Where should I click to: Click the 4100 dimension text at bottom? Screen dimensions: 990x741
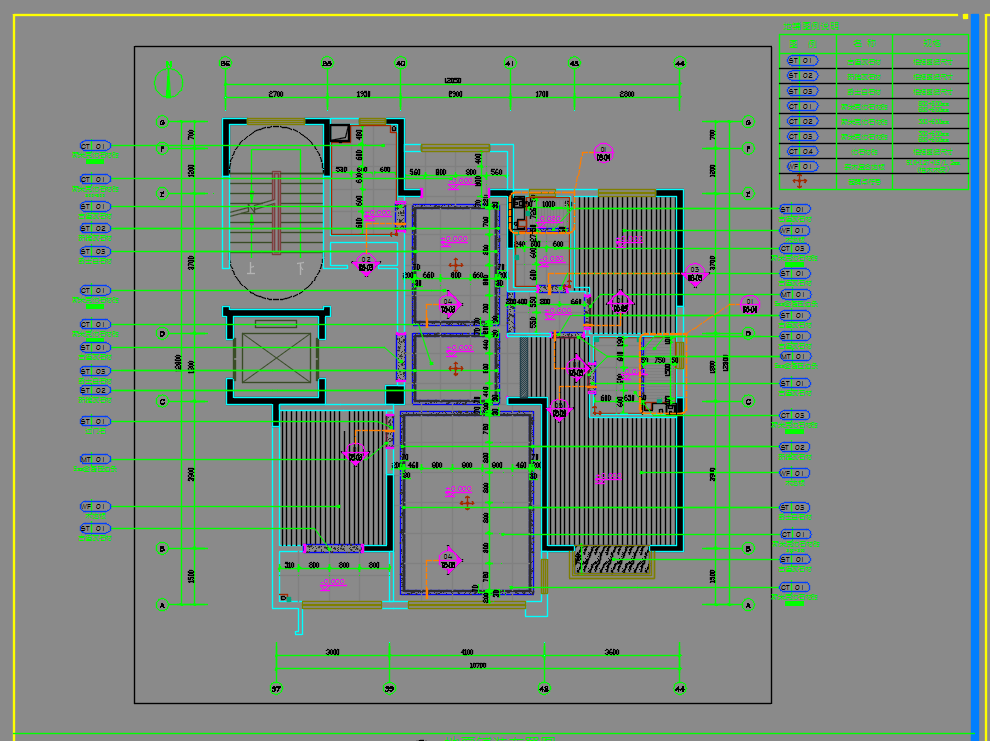pyautogui.click(x=467, y=652)
